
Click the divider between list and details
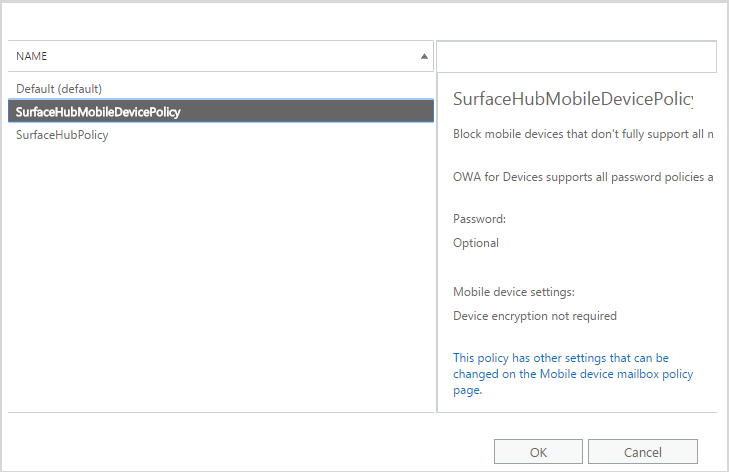pos(437,250)
